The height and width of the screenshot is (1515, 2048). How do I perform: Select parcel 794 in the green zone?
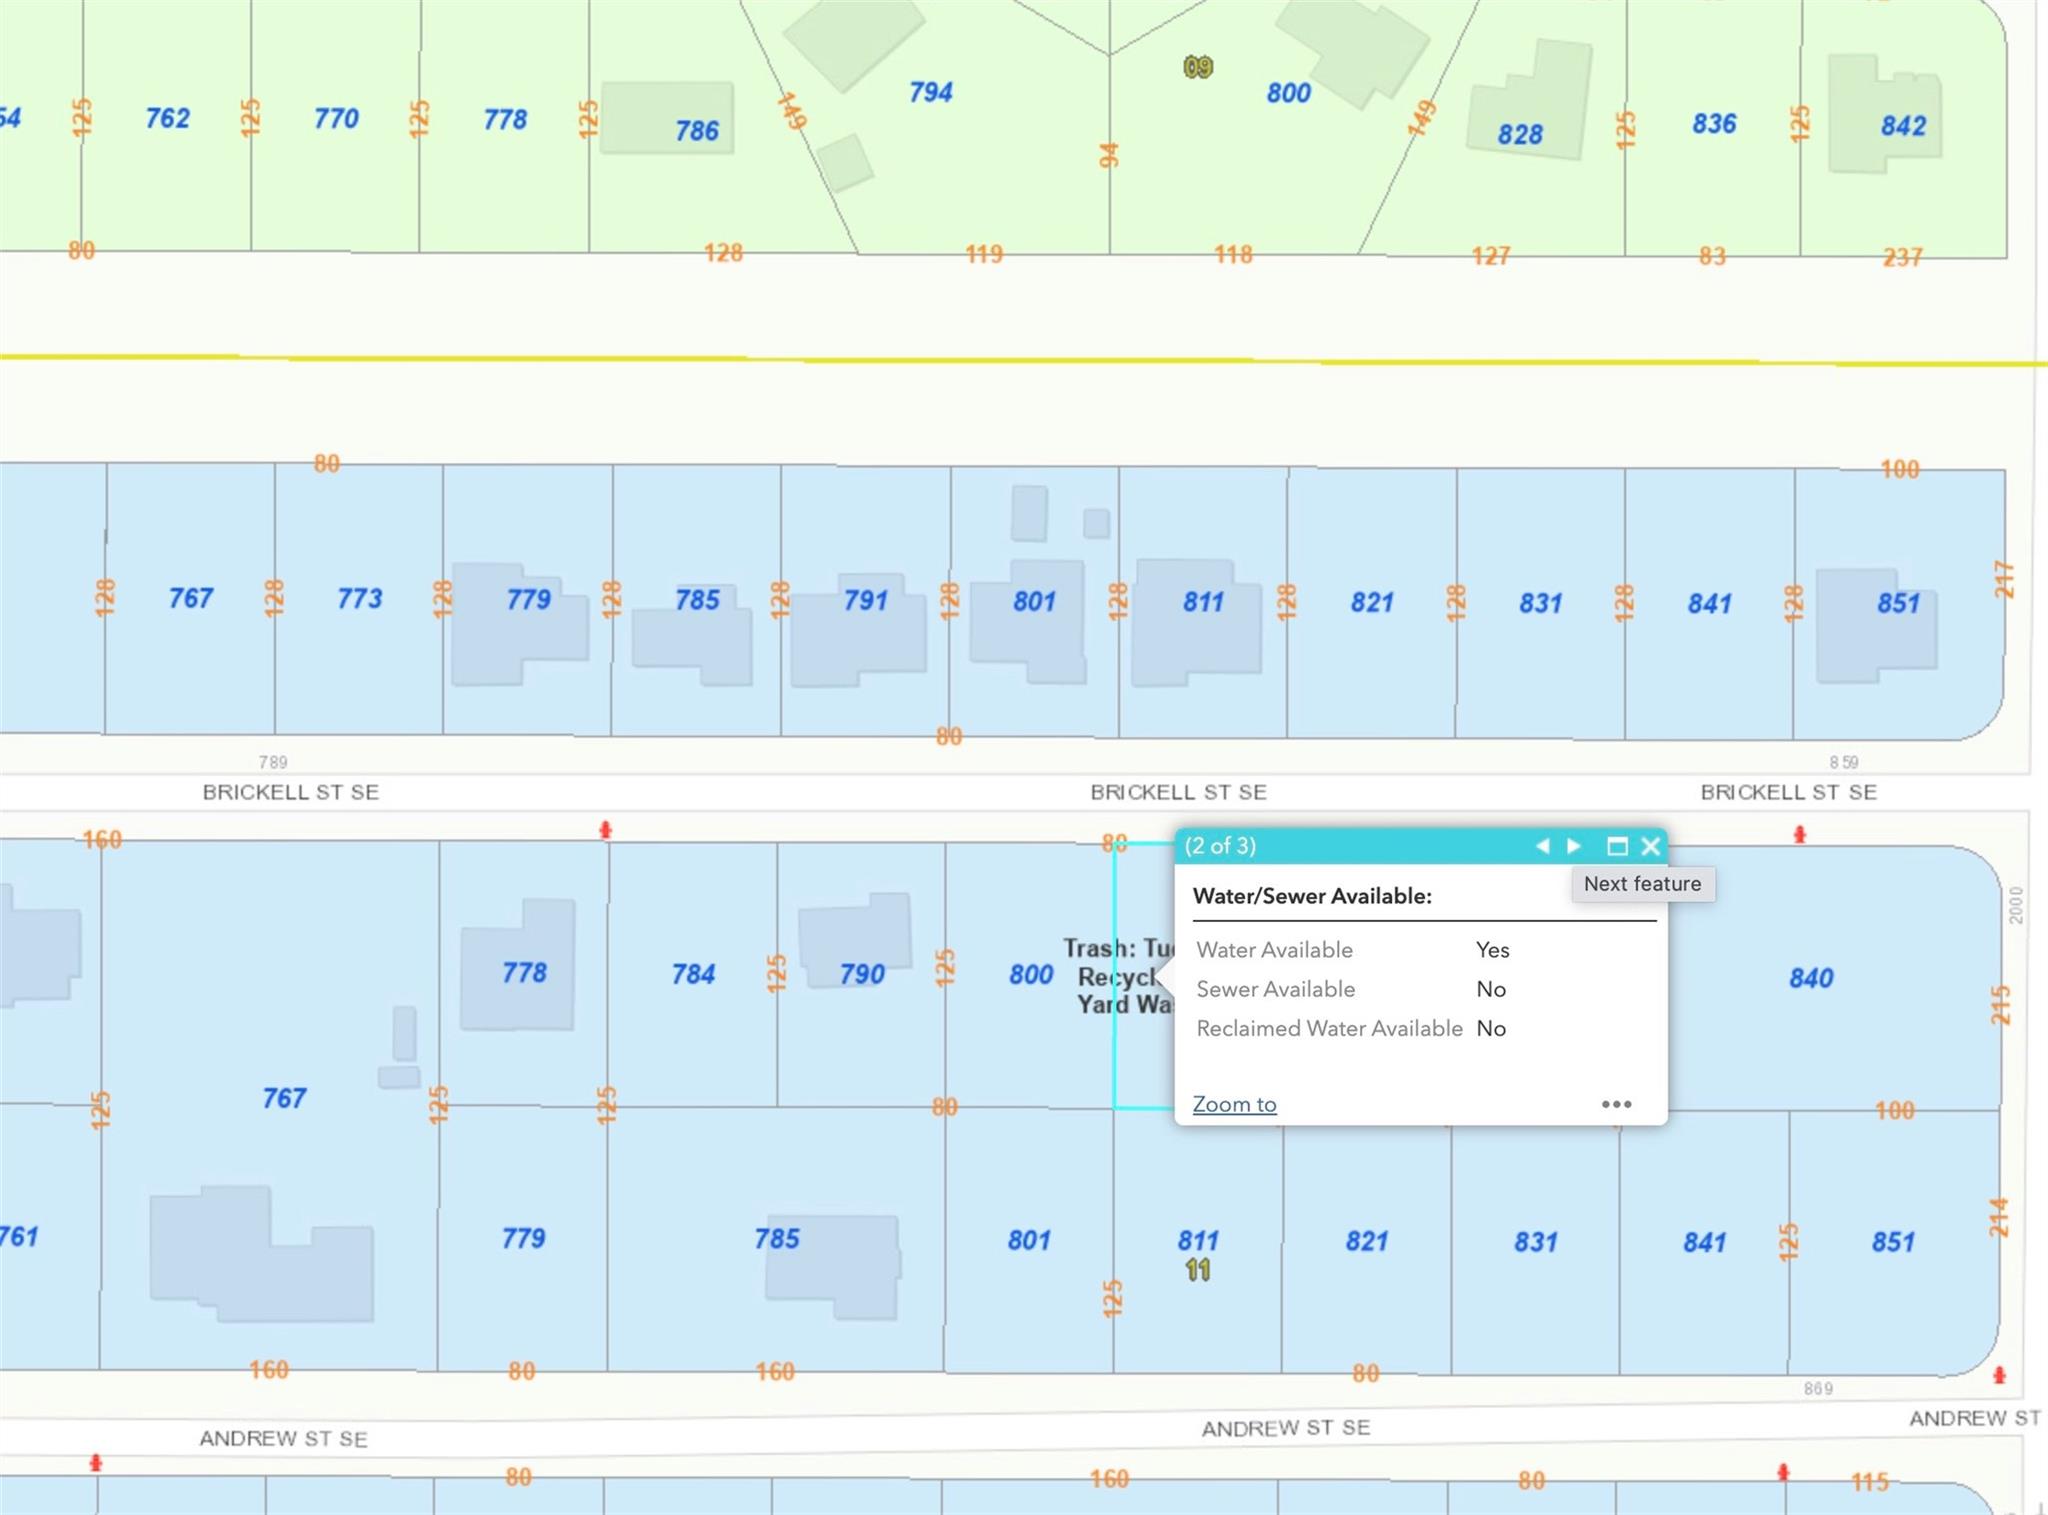[930, 93]
